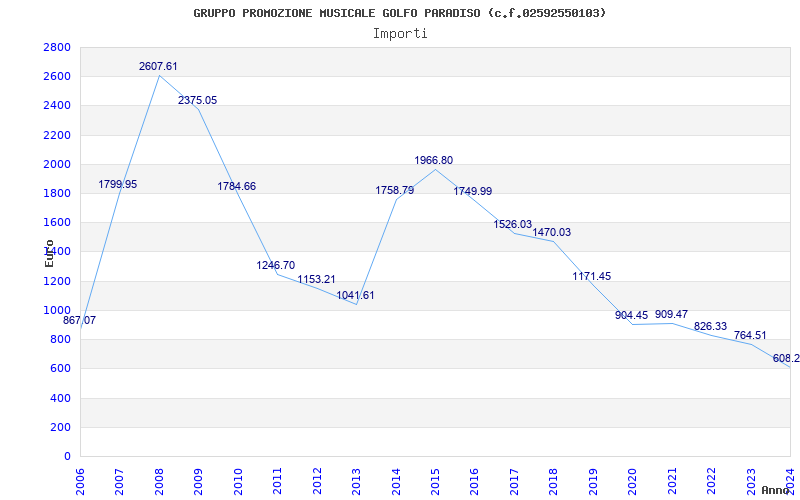Click x-axis year 2022
Viewport: 800px width, 500px height.
711,481
